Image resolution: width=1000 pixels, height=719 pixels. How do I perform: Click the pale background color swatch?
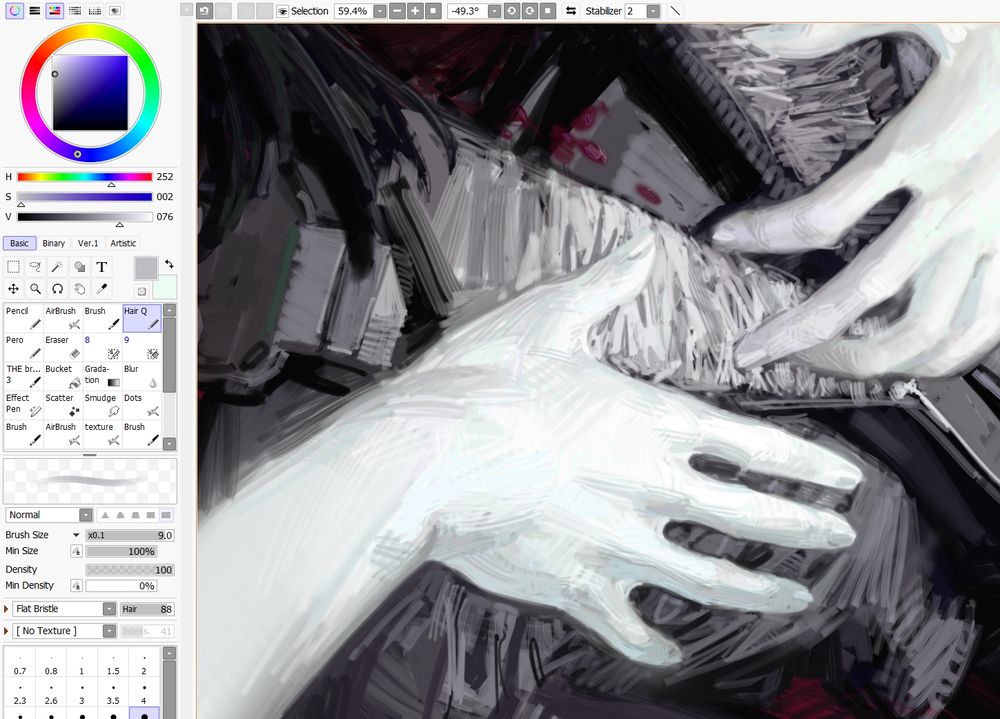pos(165,288)
